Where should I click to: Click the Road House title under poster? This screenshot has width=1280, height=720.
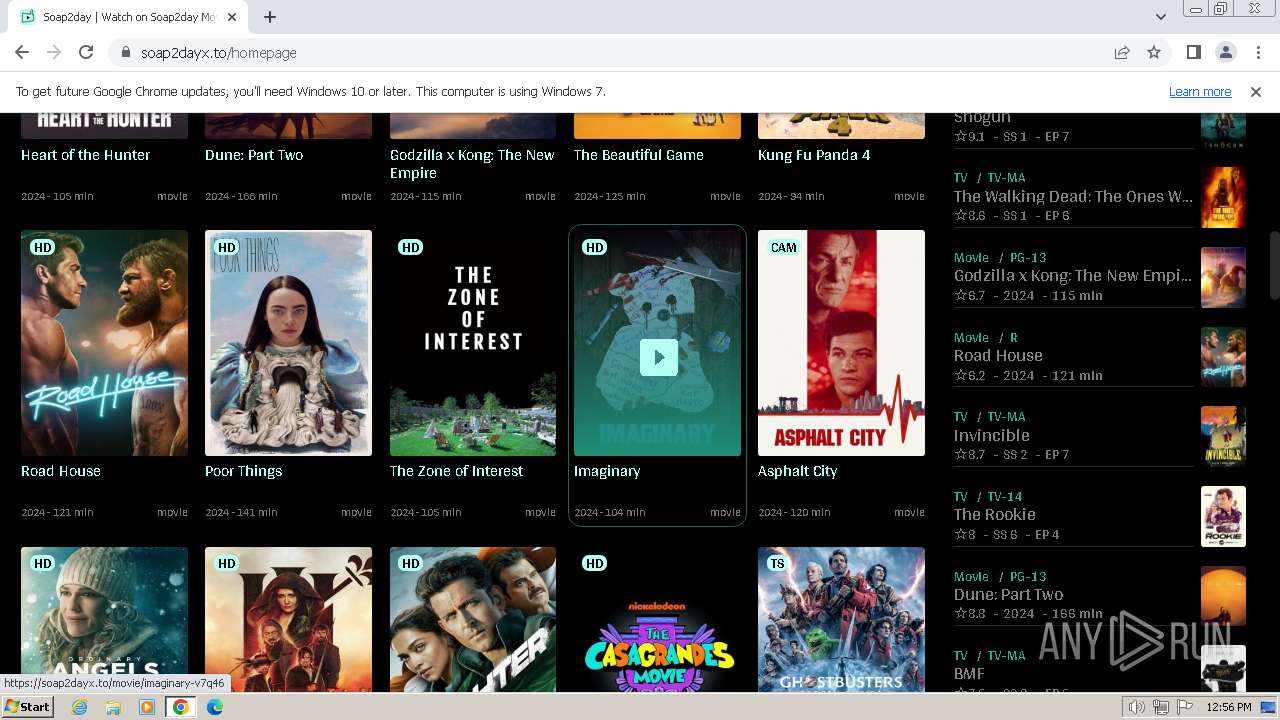[x=61, y=471]
